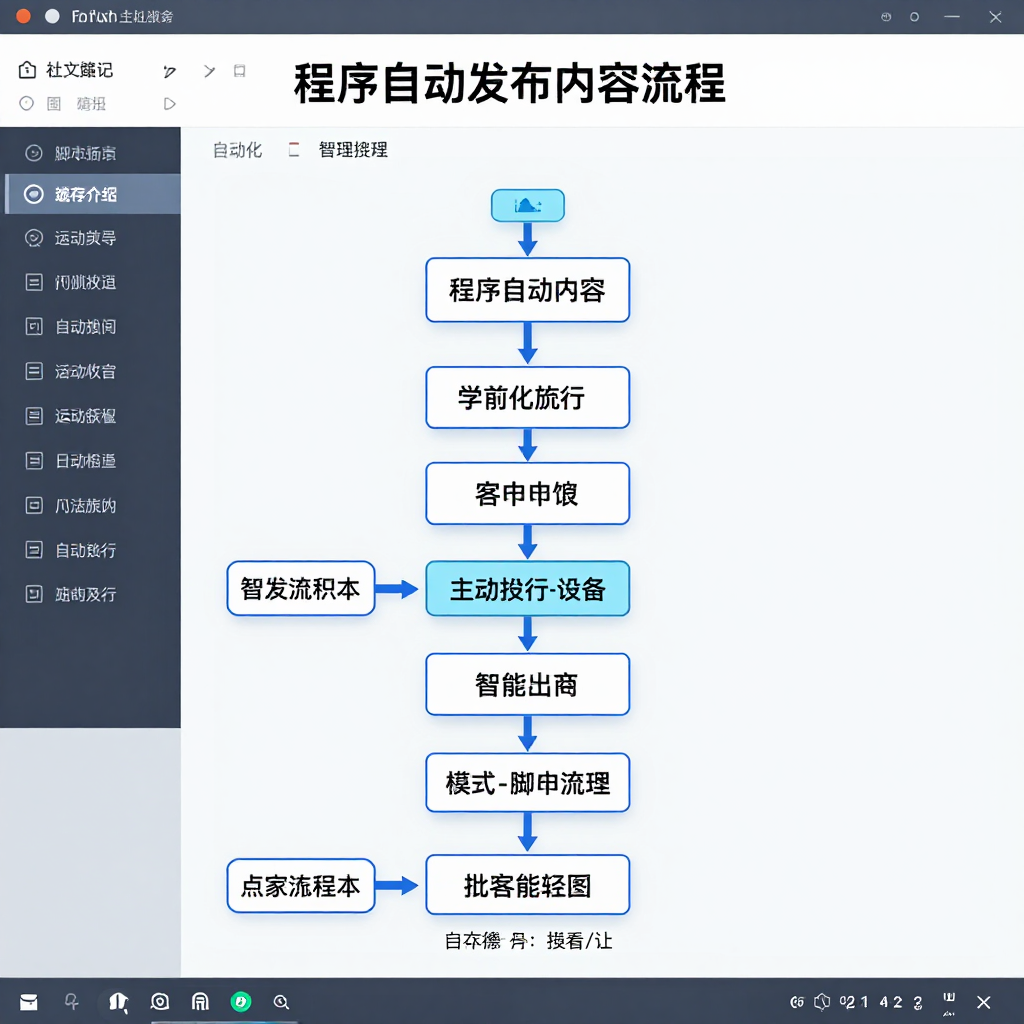The width and height of the screenshot is (1024, 1024).
Task: Open the building icon app in the taskbar
Action: [200, 1001]
